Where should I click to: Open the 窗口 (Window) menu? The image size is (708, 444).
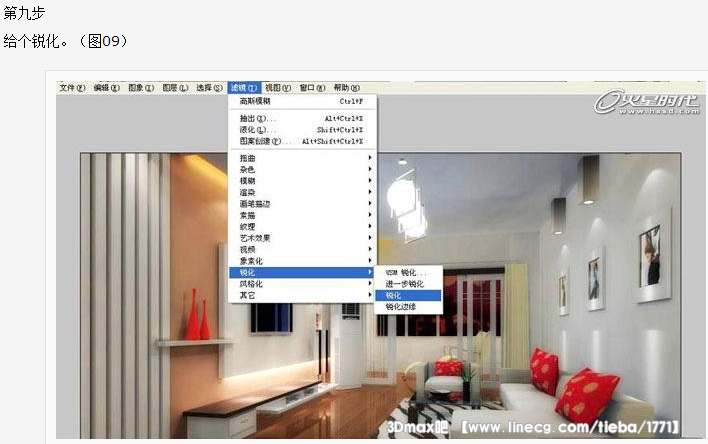pyautogui.click(x=312, y=88)
